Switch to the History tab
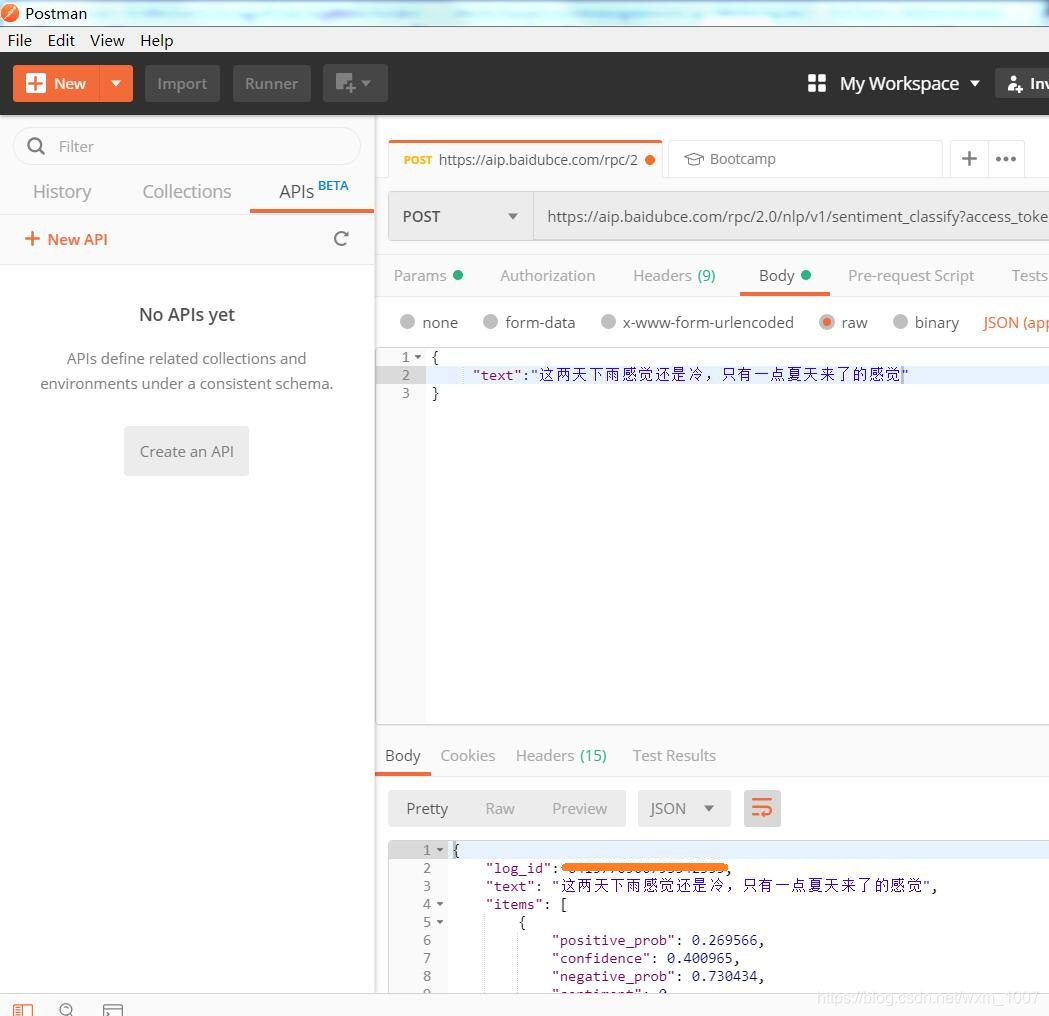 (62, 192)
